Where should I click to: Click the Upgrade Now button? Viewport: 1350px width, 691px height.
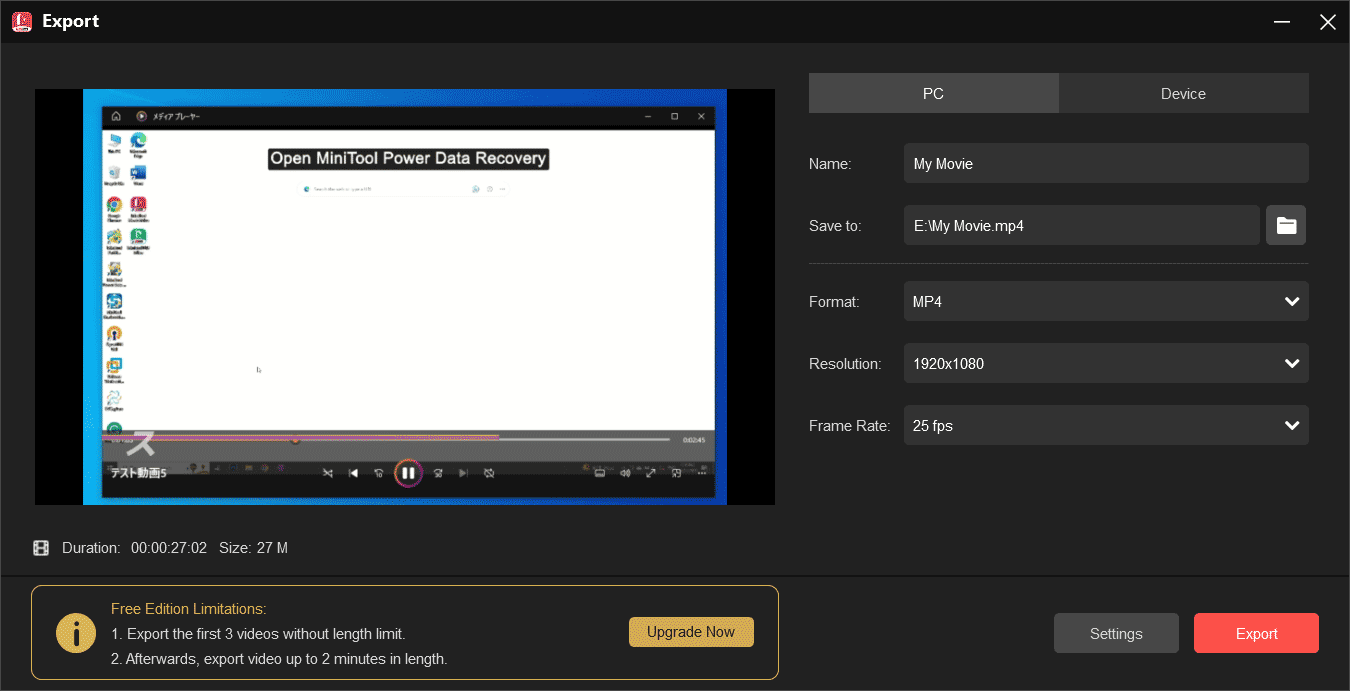tap(691, 632)
